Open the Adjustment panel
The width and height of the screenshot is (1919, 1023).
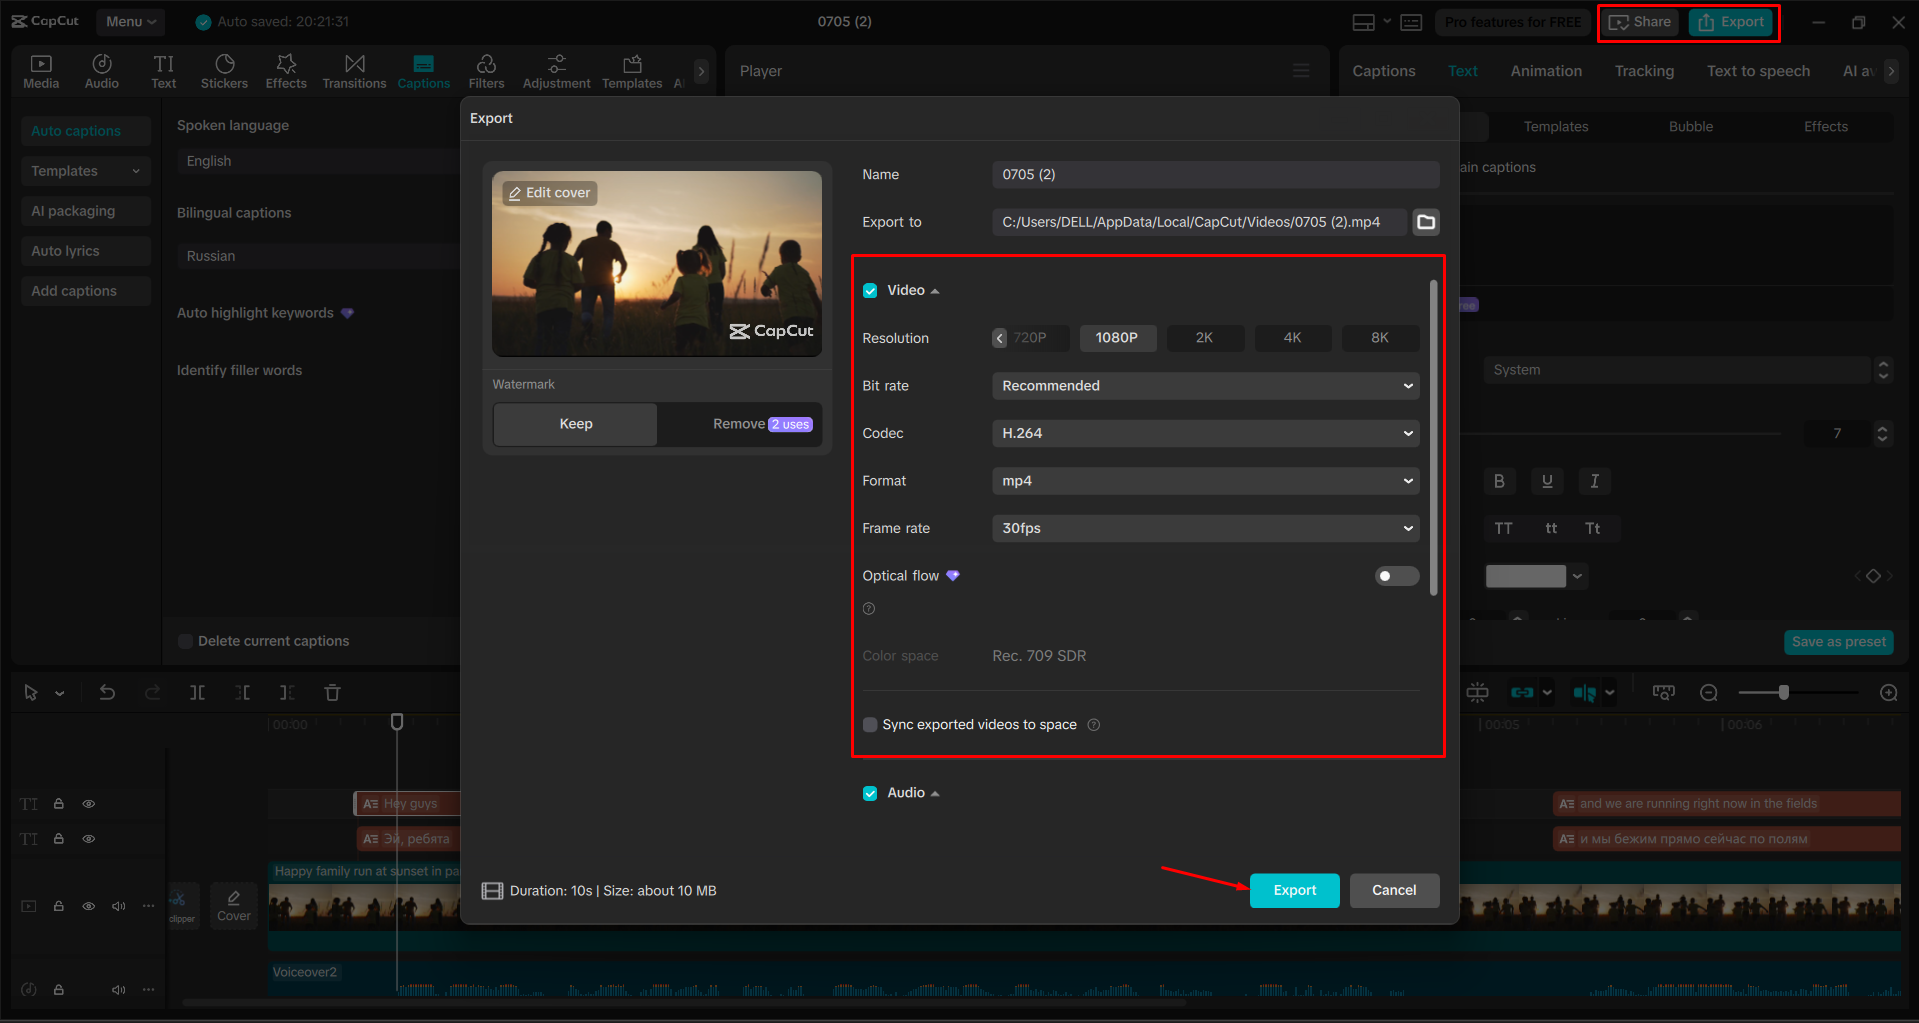click(x=556, y=70)
